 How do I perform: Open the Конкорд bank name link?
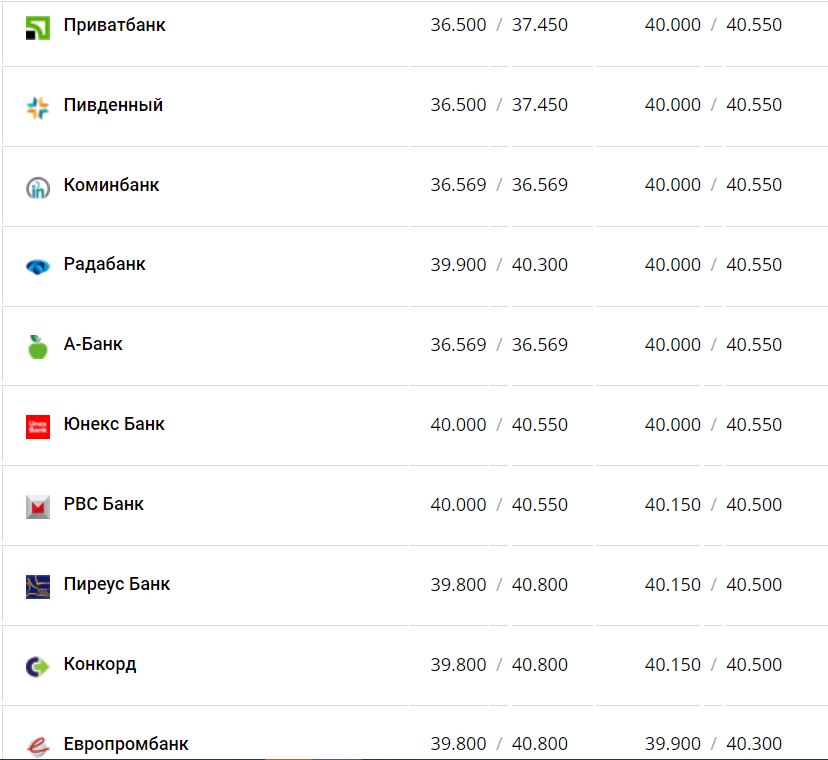coord(99,664)
